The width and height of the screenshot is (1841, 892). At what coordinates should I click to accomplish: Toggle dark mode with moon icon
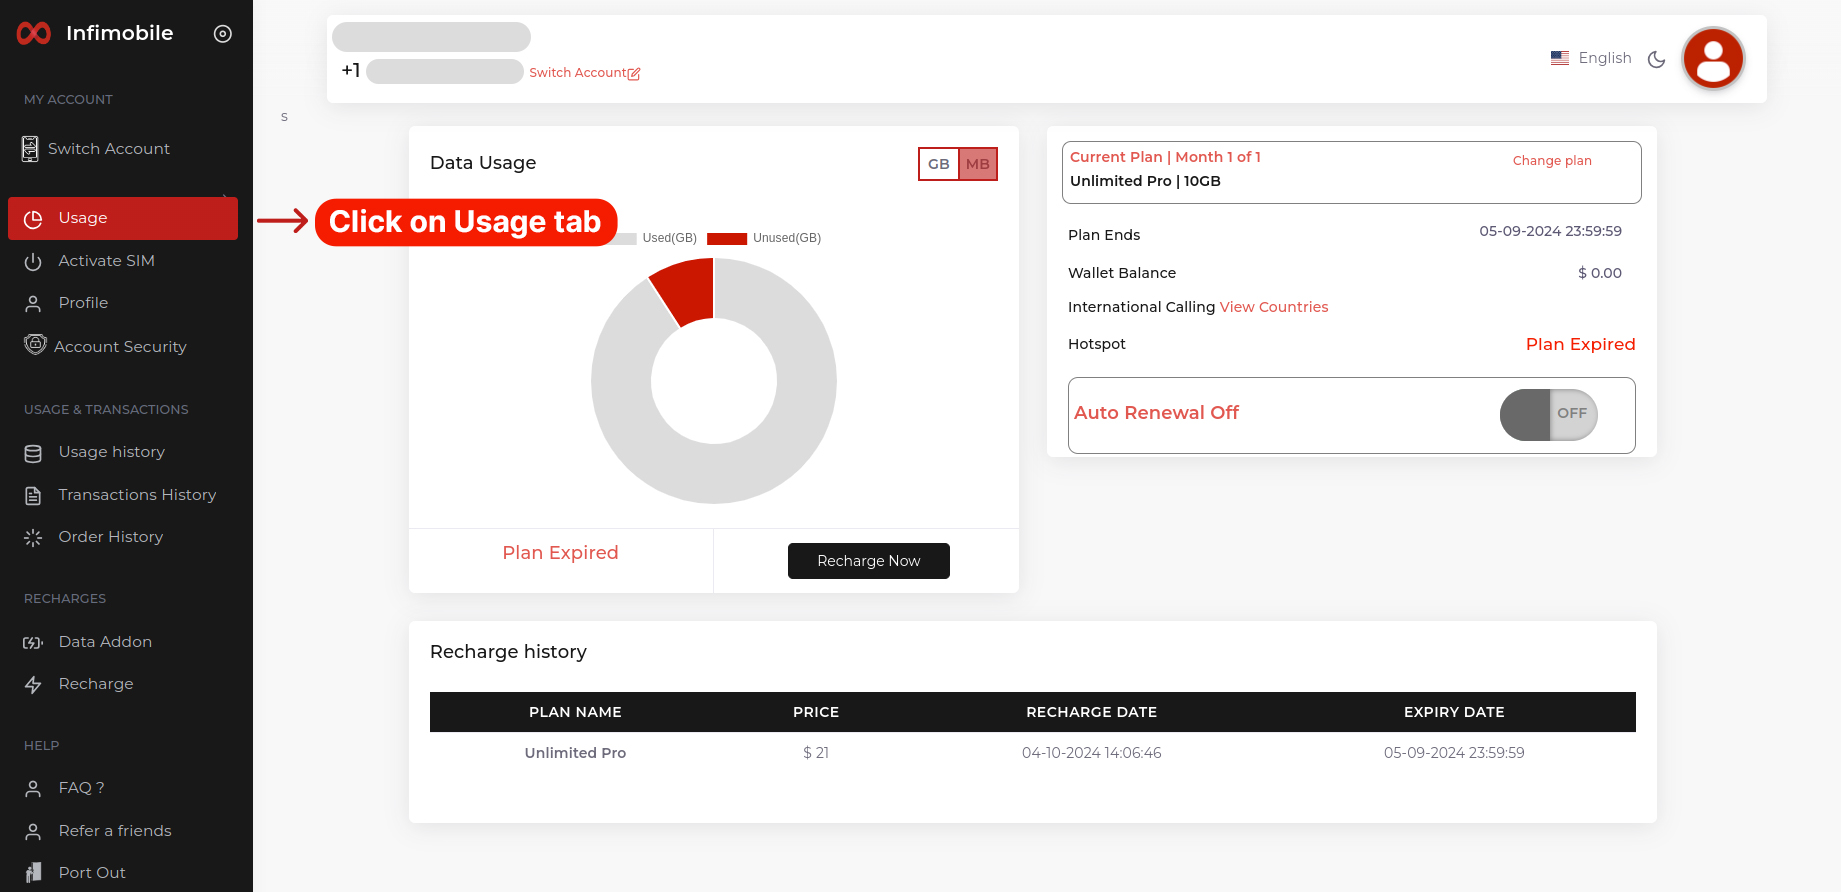(1656, 59)
